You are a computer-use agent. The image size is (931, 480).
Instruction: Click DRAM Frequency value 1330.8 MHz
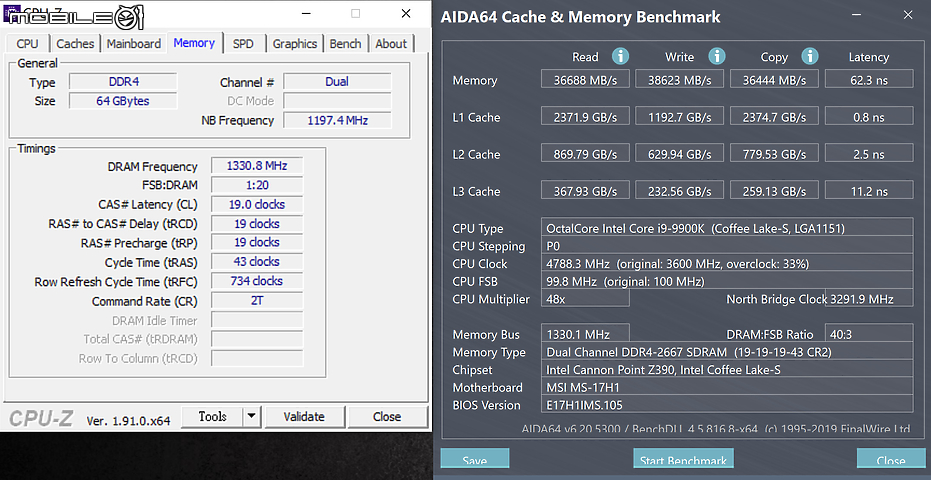[x=257, y=166]
